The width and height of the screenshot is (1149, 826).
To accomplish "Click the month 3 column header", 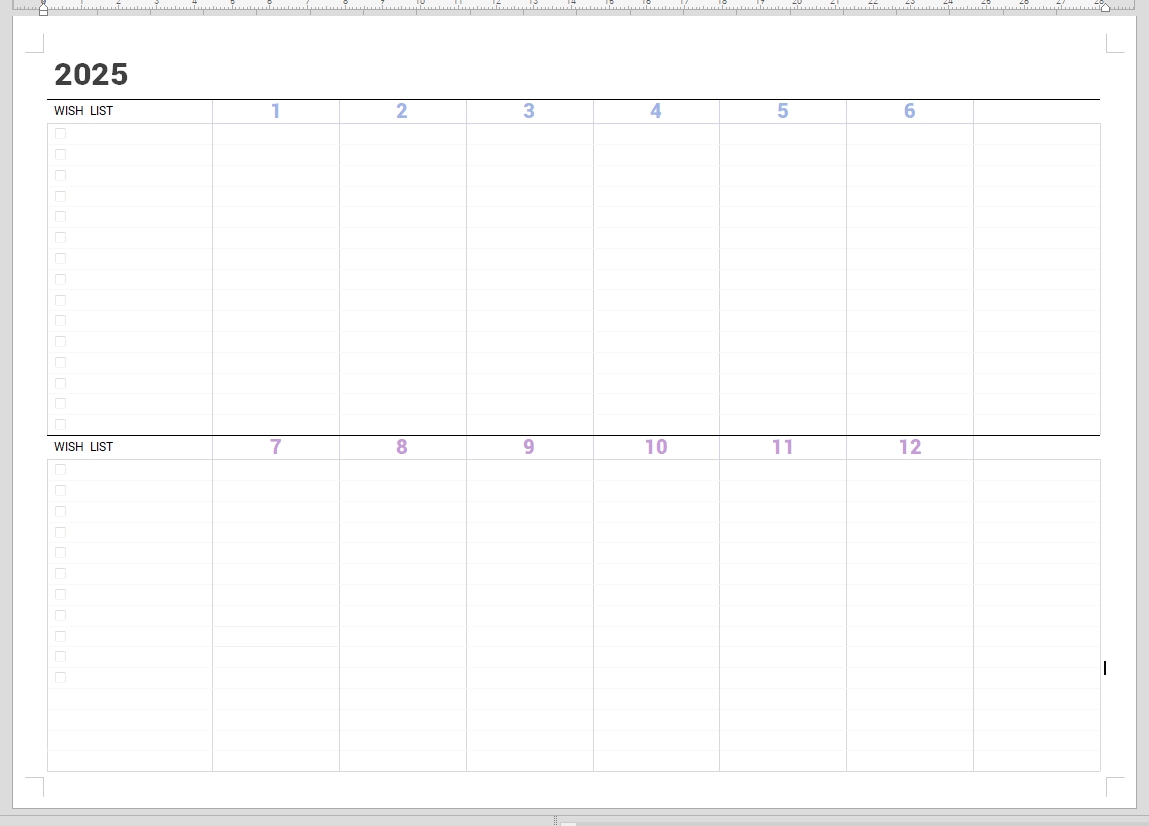I will pyautogui.click(x=529, y=111).
